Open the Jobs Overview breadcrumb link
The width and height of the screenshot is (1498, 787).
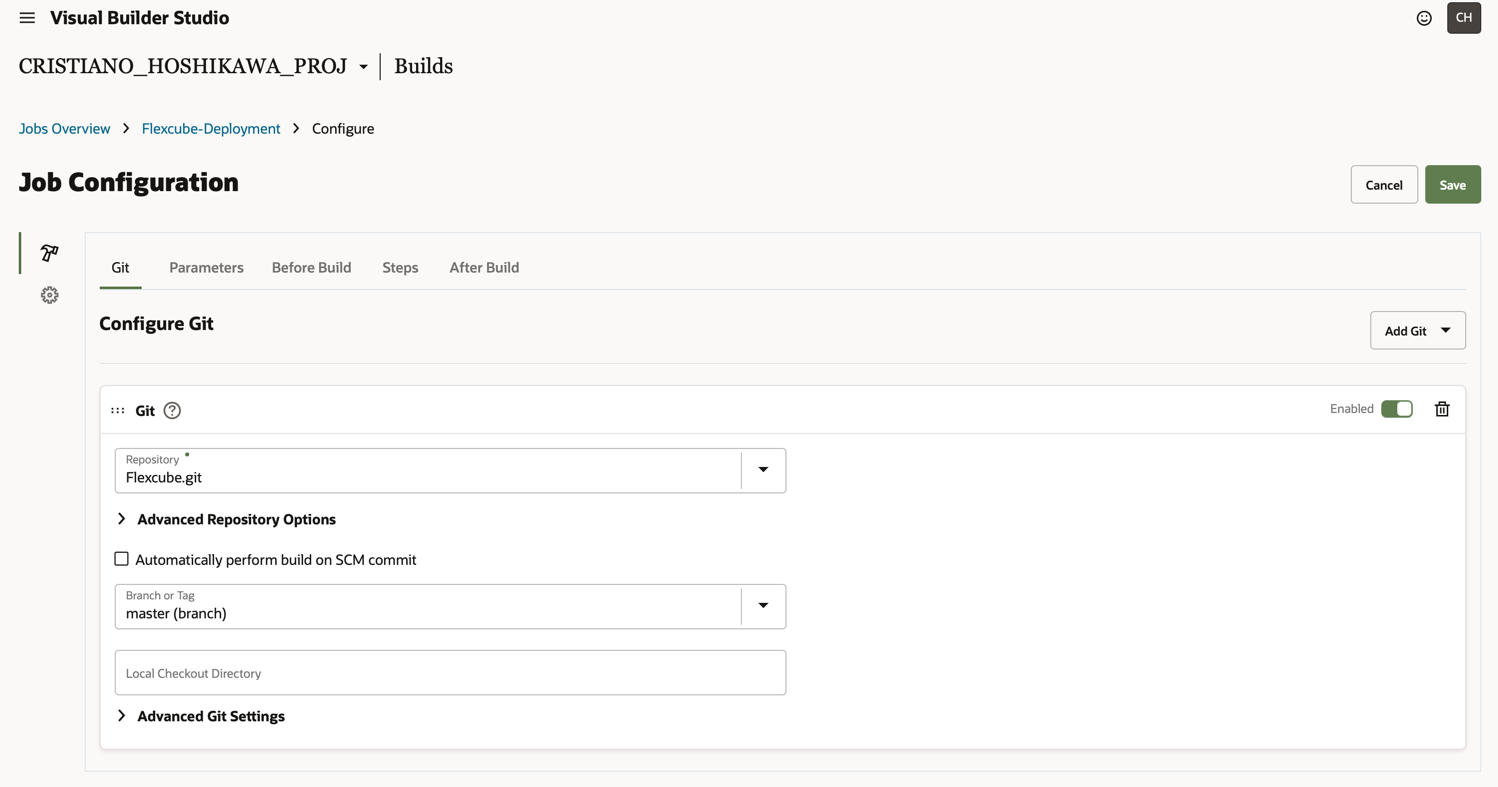coord(64,128)
